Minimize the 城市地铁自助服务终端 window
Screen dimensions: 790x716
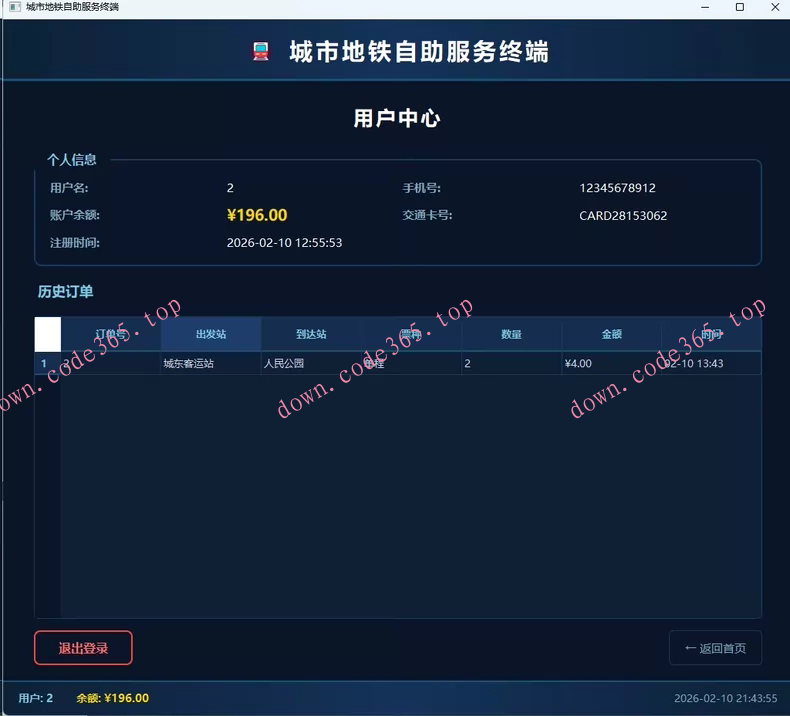[705, 7]
